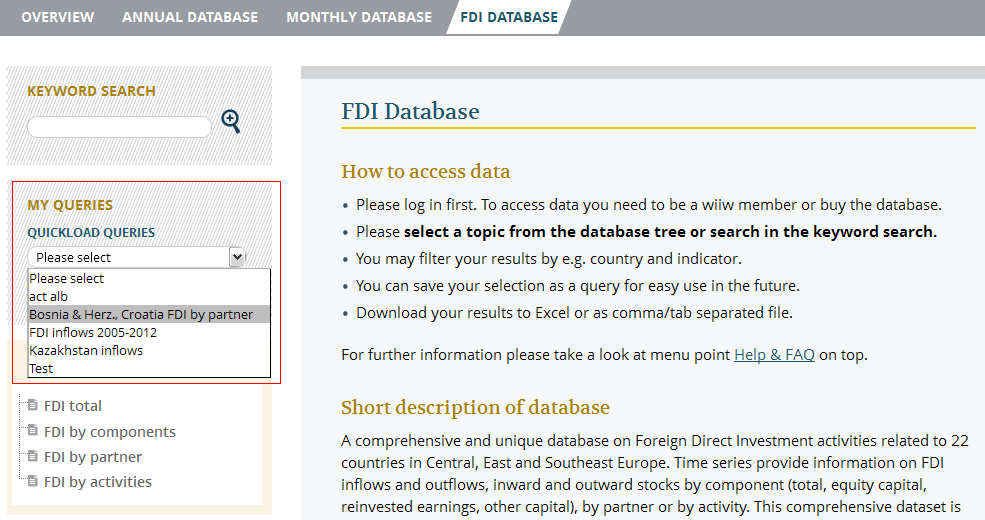The height and width of the screenshot is (520, 985).
Task: Select 'Bosnia & Herz., Croatia FDI by partner' query
Action: pyautogui.click(x=141, y=315)
